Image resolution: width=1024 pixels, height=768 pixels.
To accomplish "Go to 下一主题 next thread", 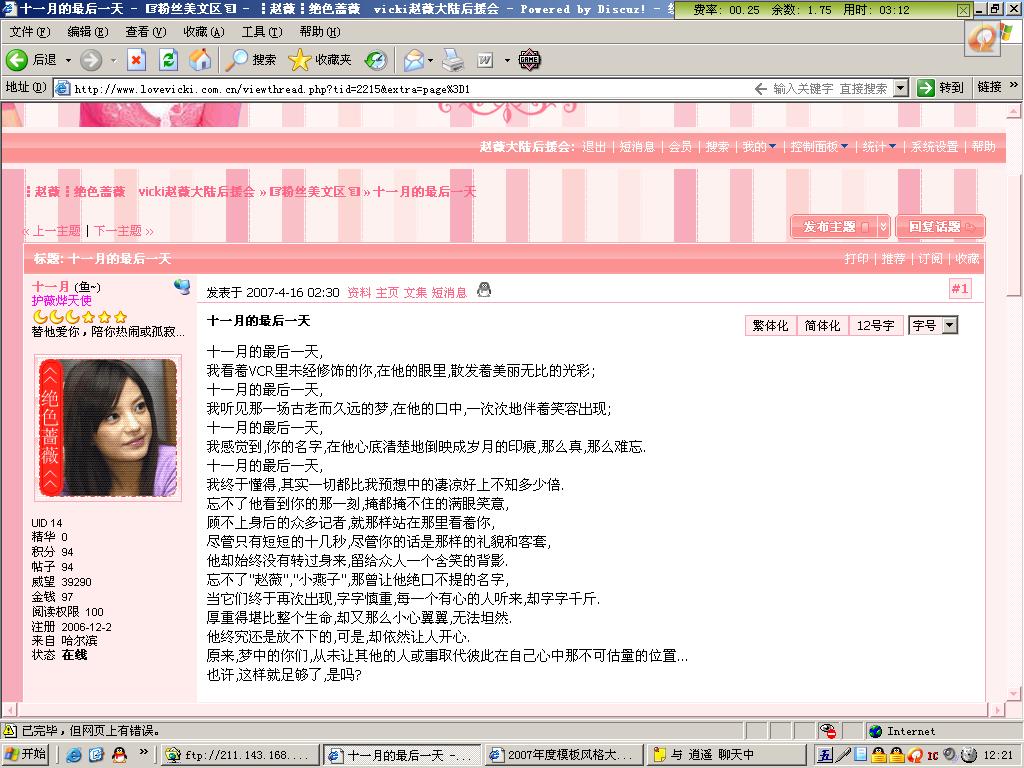I will 118,231.
